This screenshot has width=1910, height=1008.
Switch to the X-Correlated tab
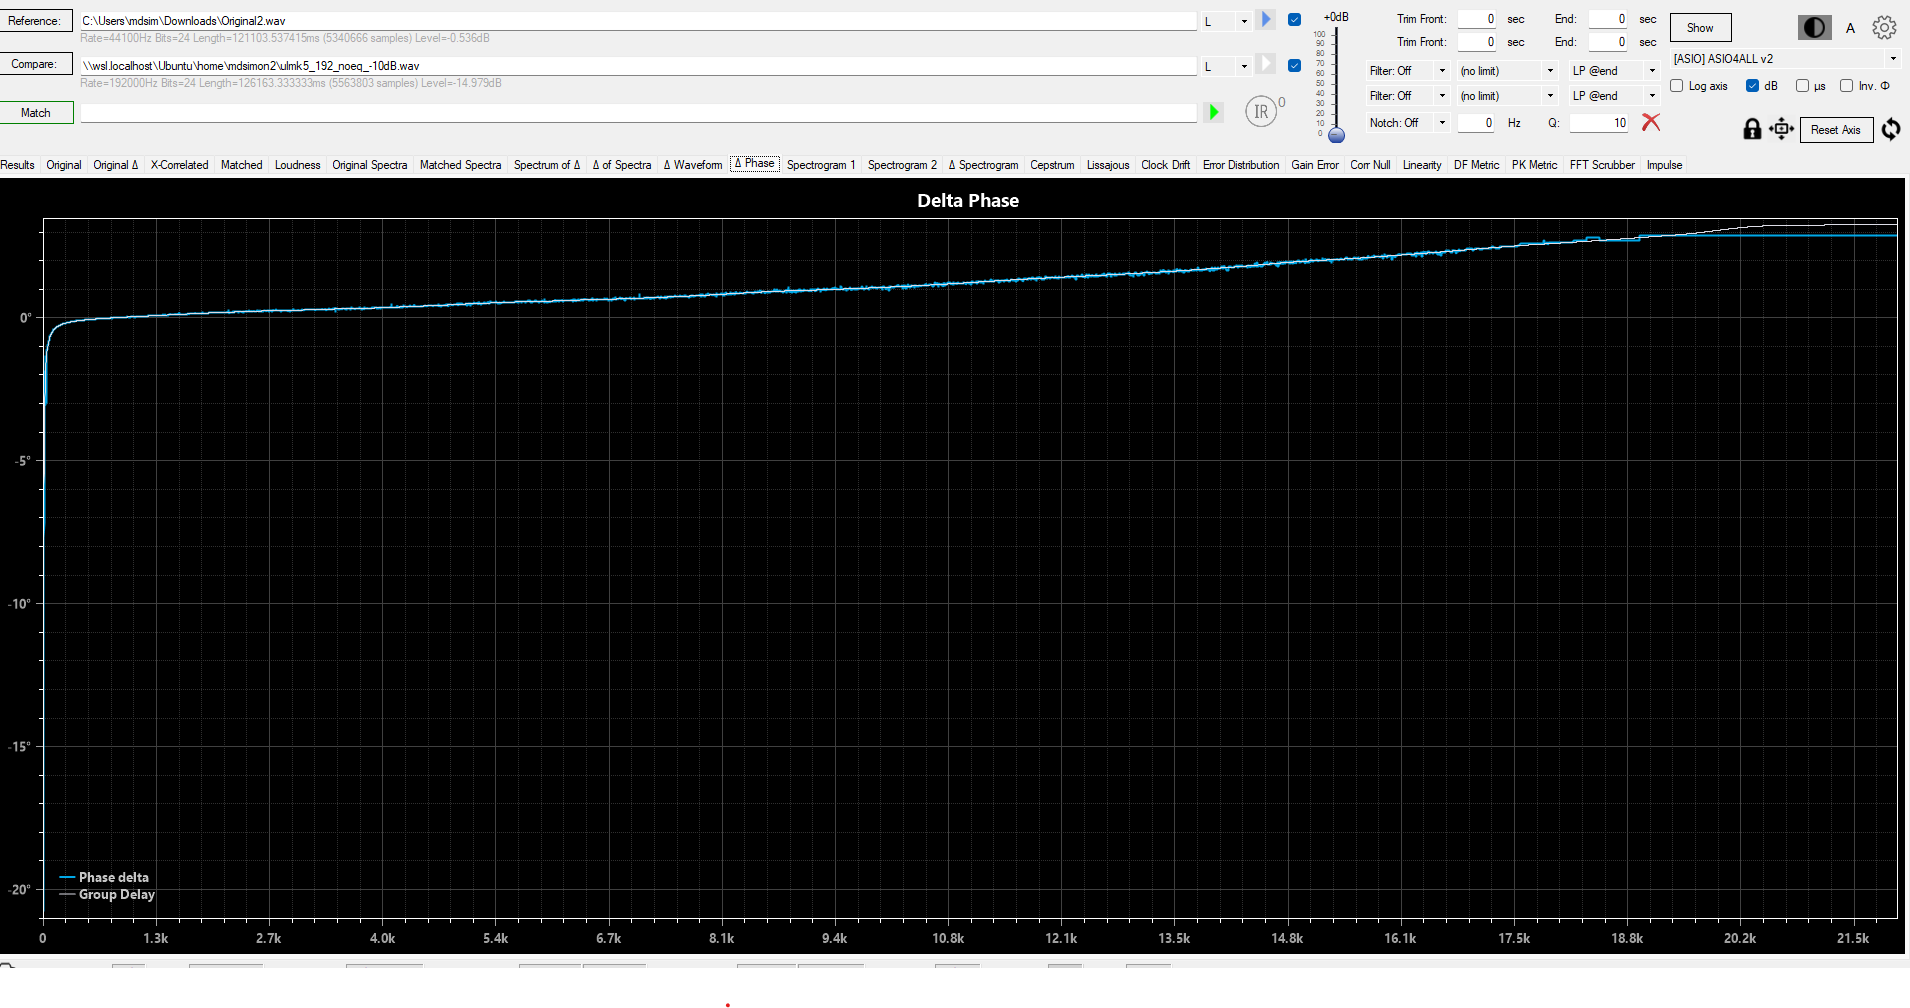pyautogui.click(x=179, y=165)
